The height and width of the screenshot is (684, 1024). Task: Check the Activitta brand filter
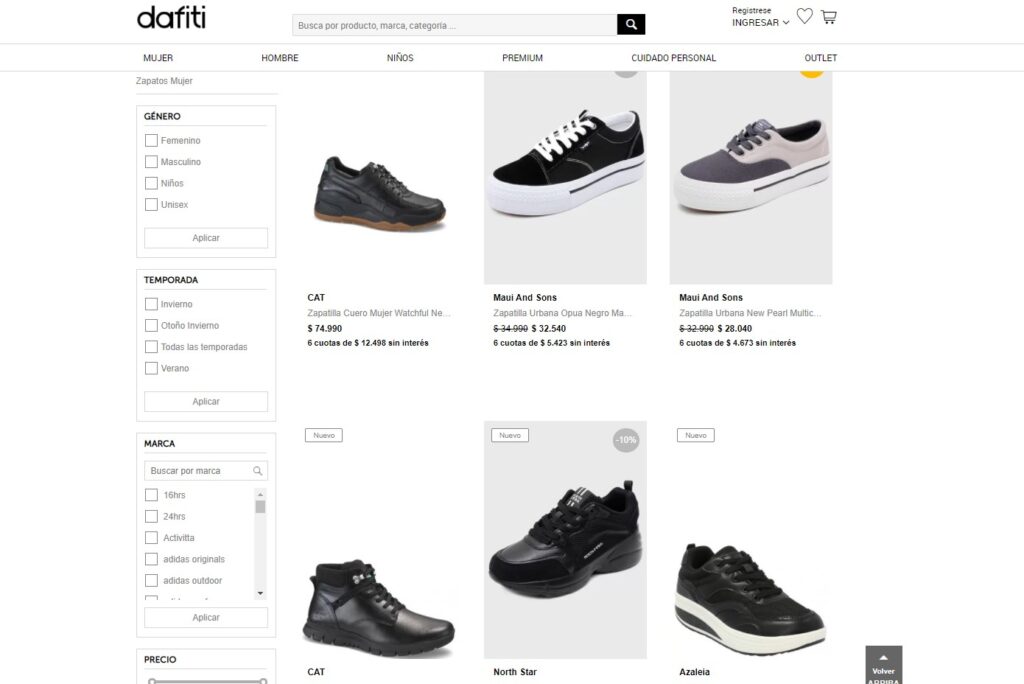[151, 538]
